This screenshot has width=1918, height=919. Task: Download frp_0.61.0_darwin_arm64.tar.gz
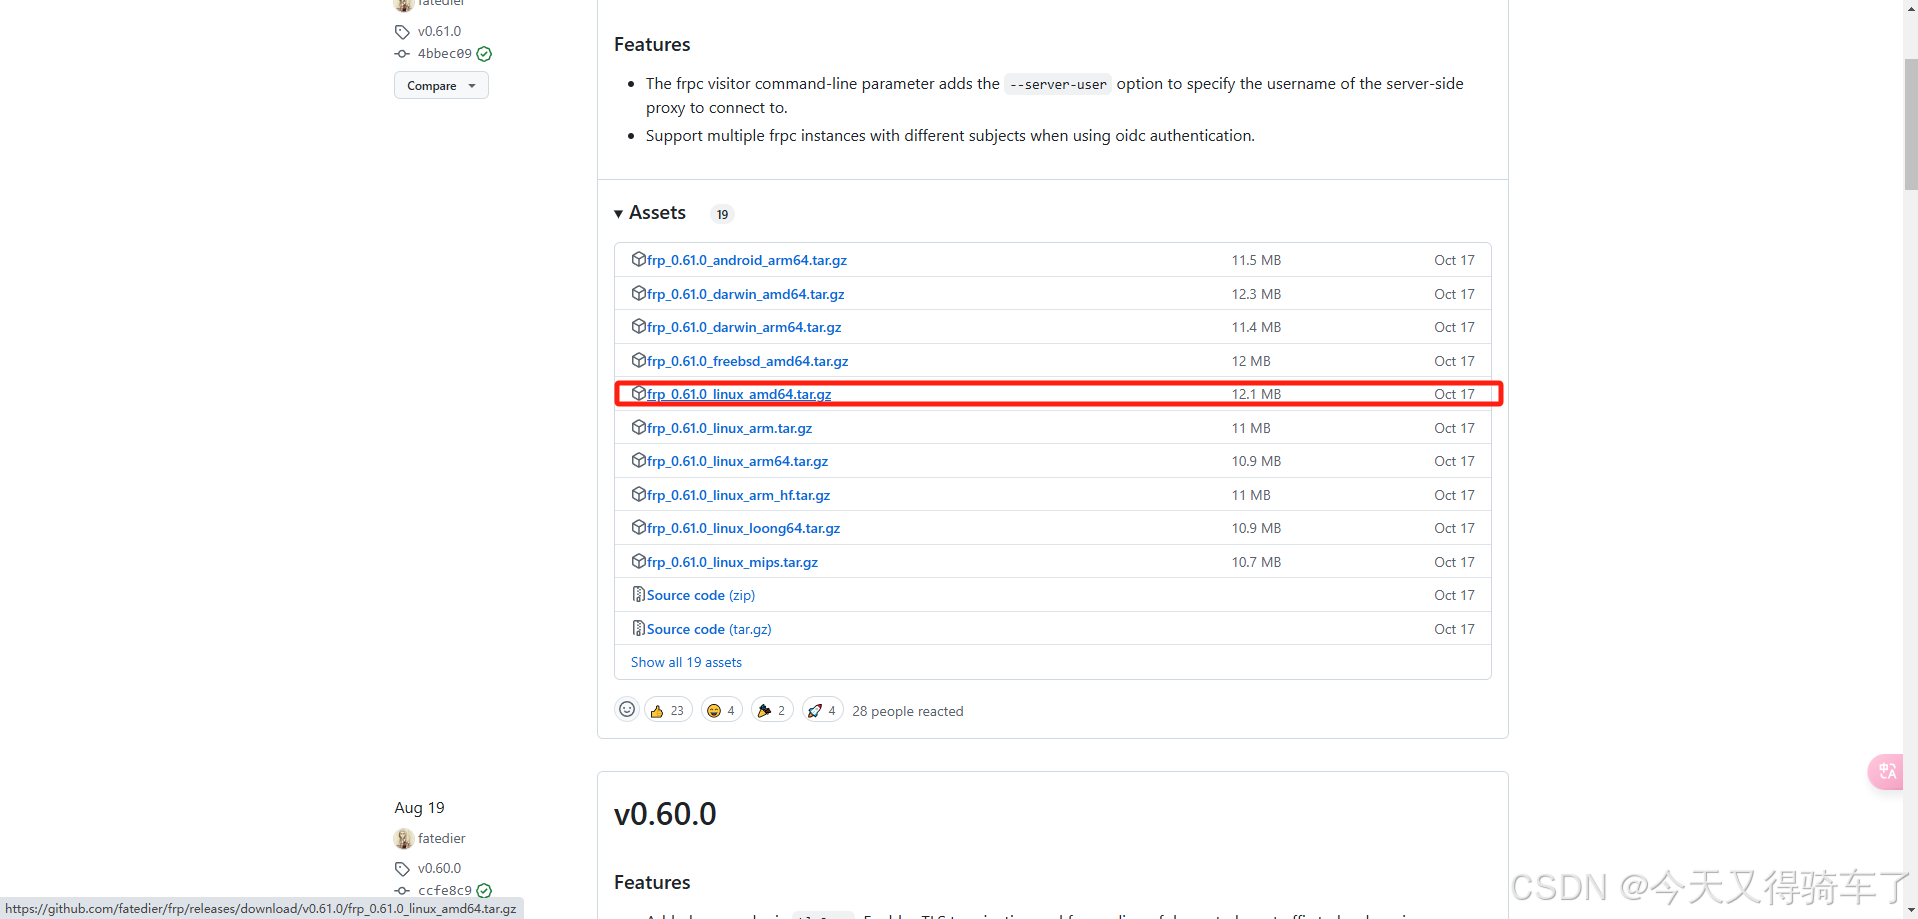(x=743, y=327)
